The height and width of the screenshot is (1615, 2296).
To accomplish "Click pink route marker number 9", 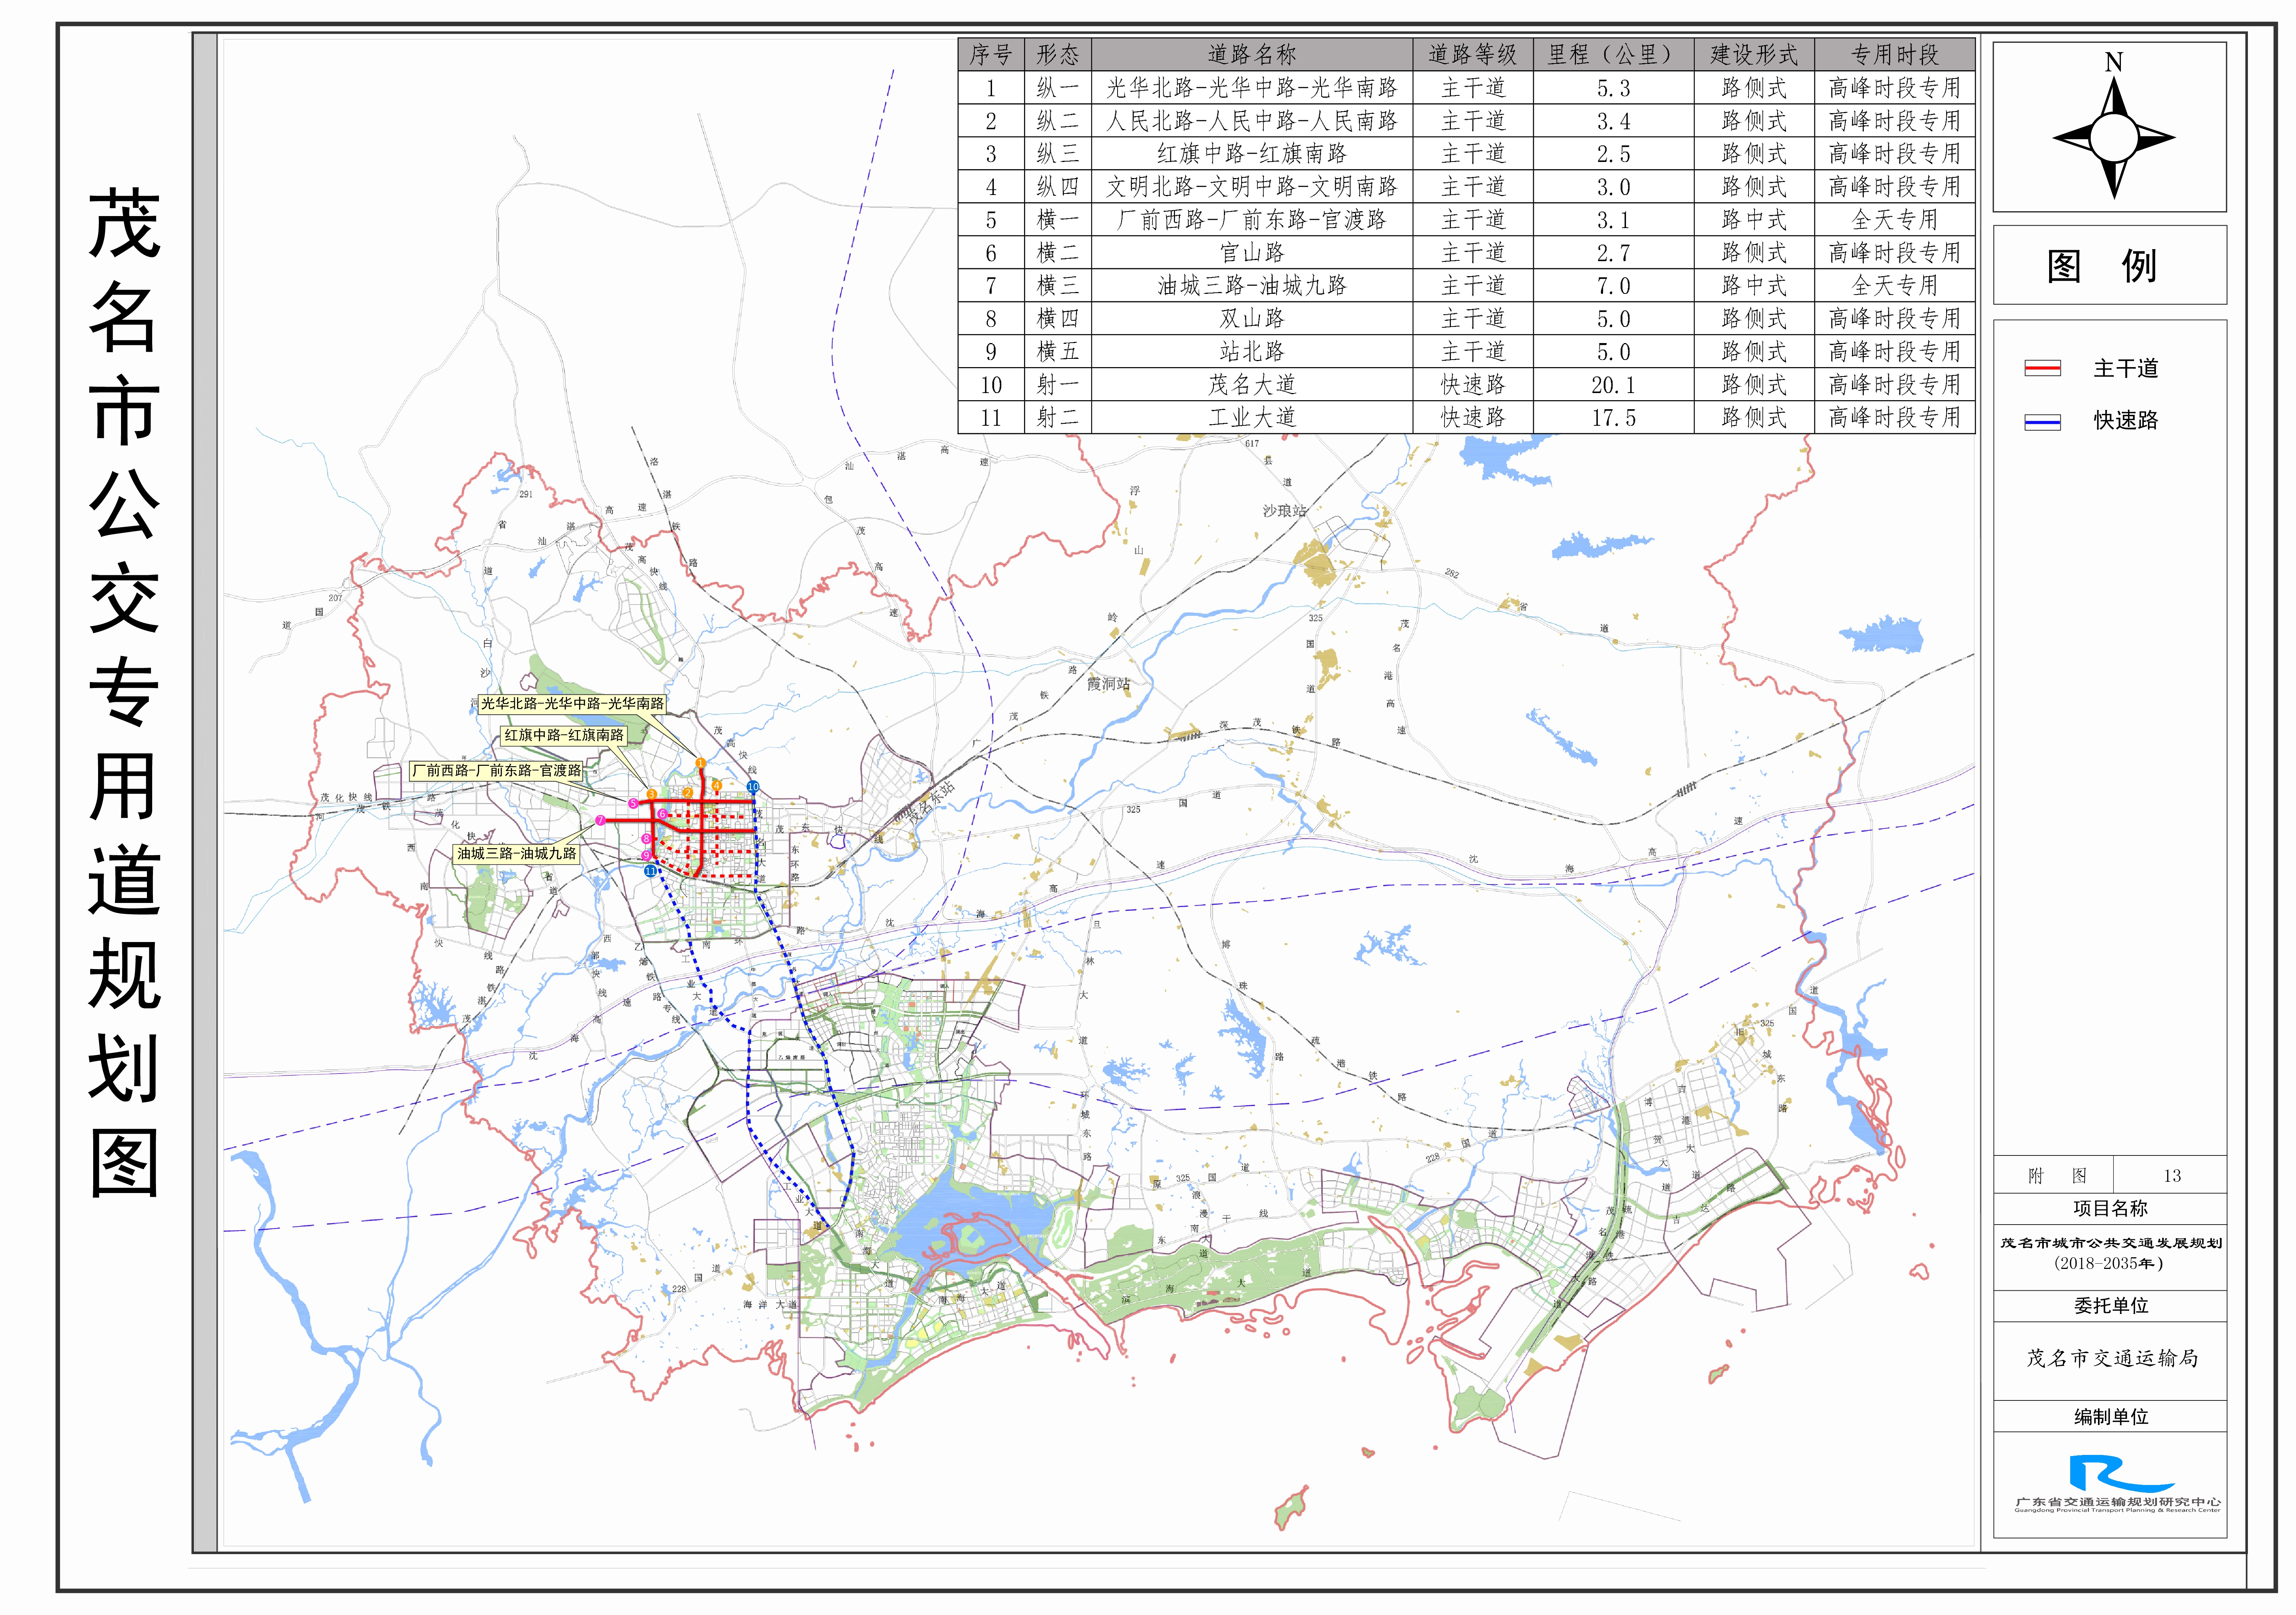I will pos(647,856).
